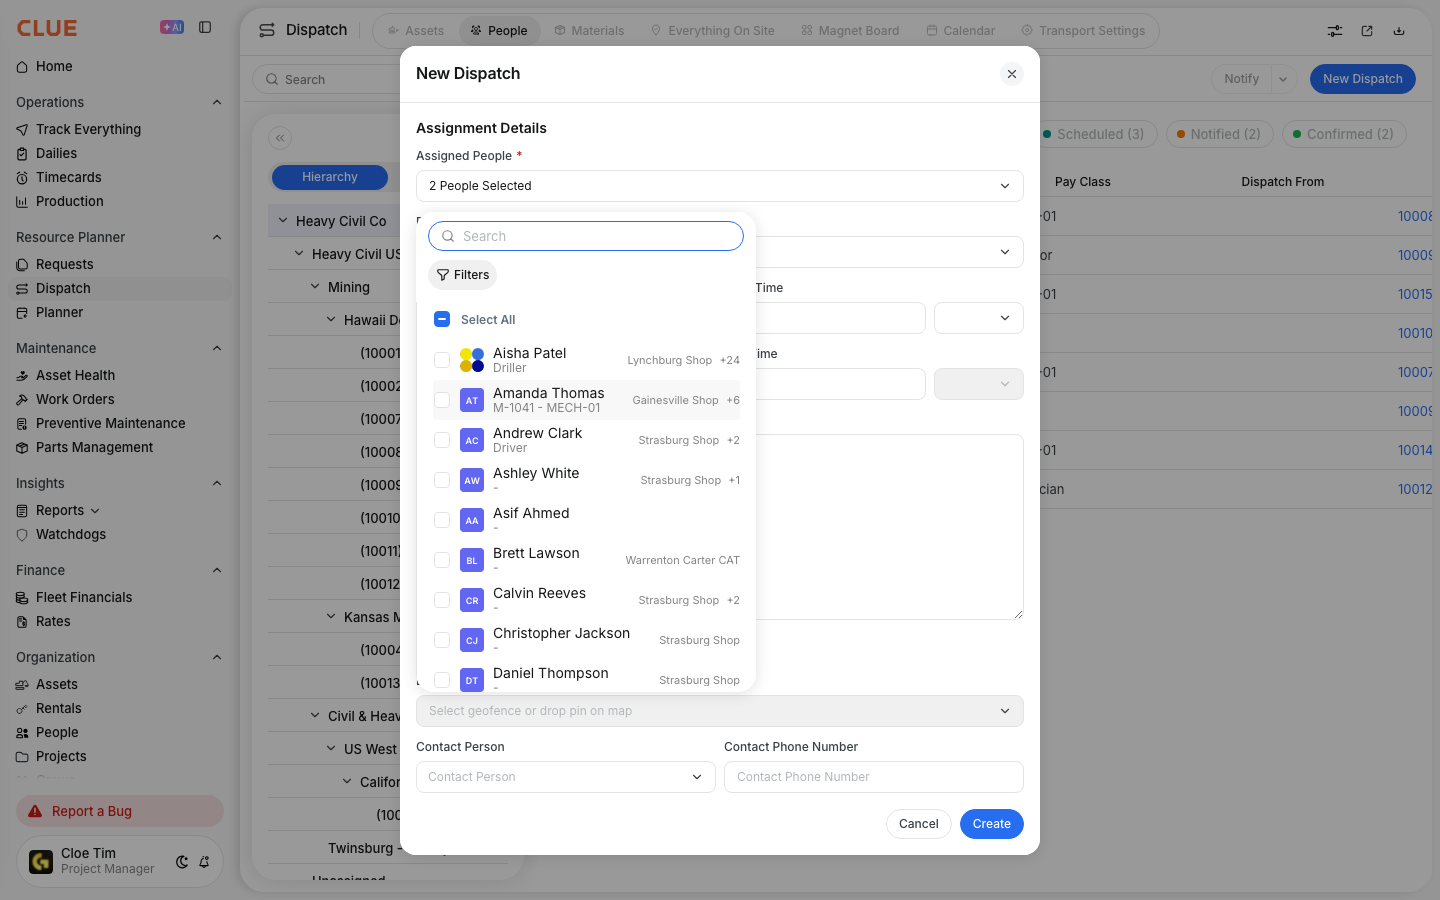Check the box for Calvin Reeves
Image resolution: width=1440 pixels, height=900 pixels.
[442, 600]
